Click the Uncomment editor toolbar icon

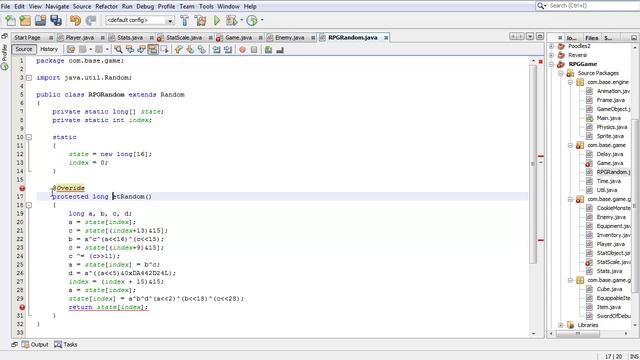(x=280, y=50)
